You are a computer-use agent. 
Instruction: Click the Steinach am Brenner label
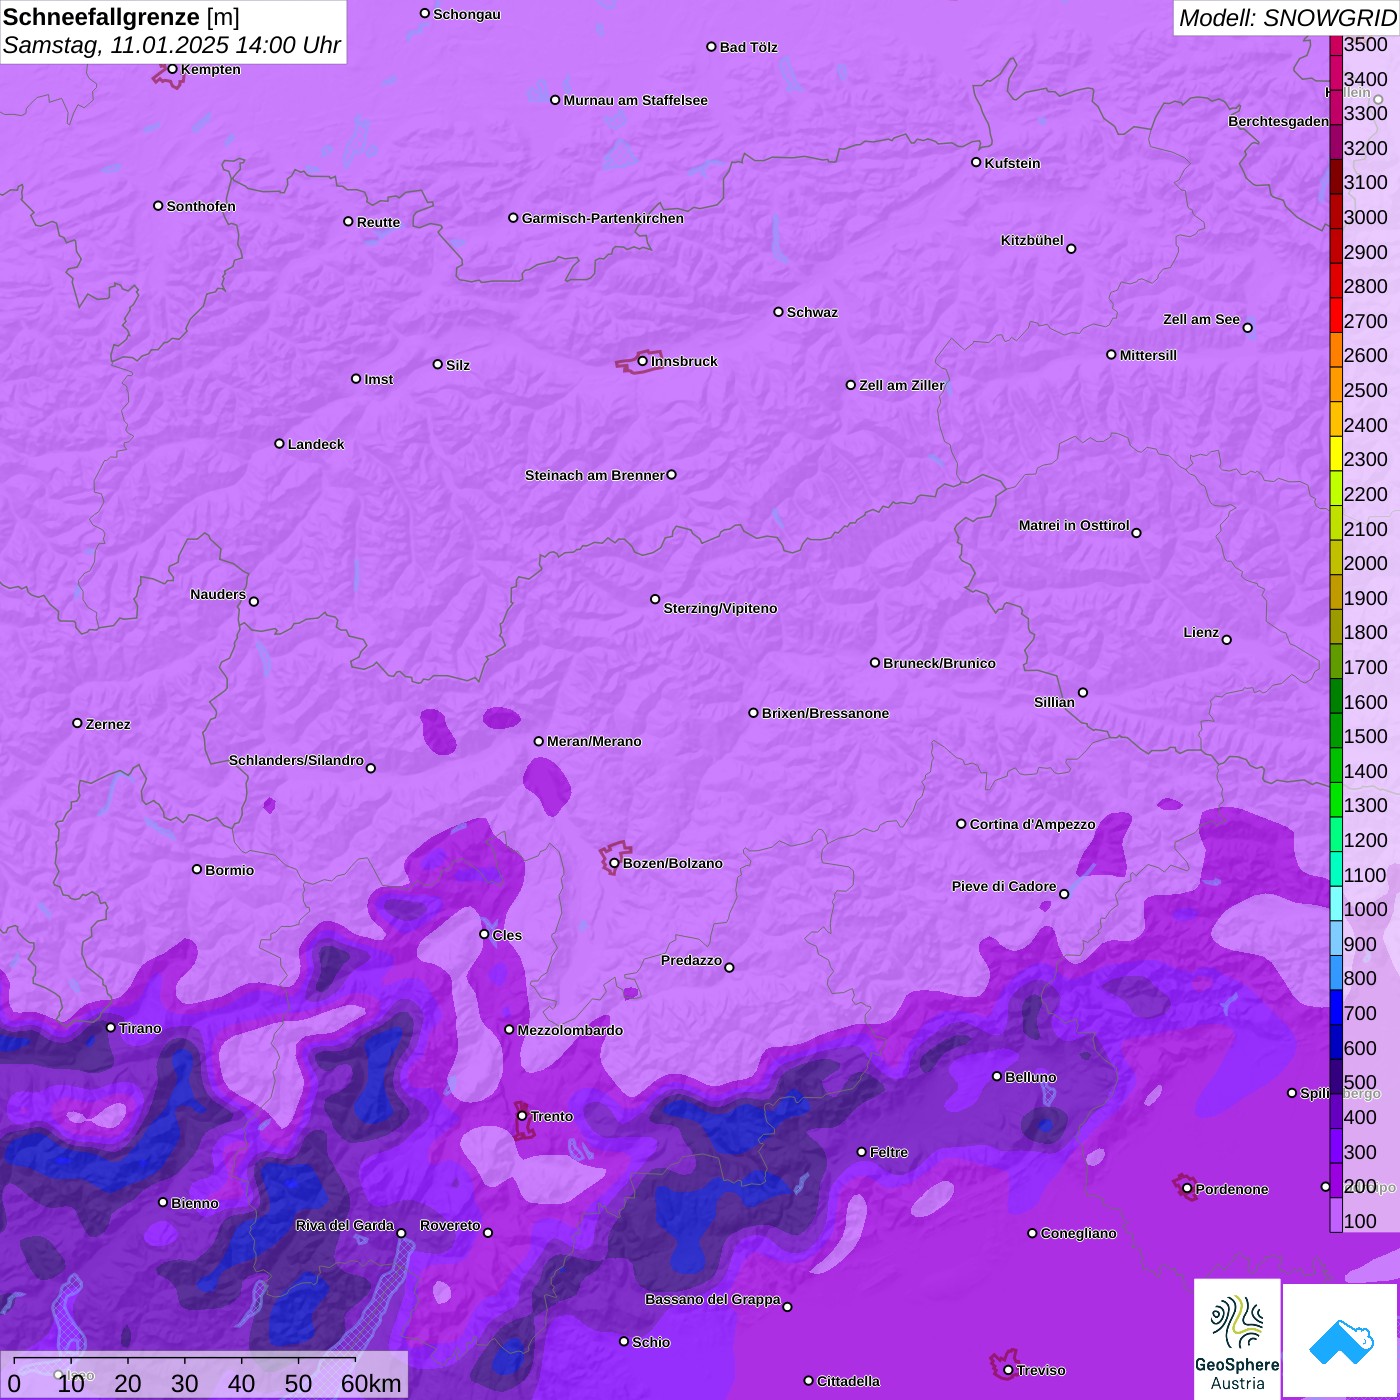594,475
